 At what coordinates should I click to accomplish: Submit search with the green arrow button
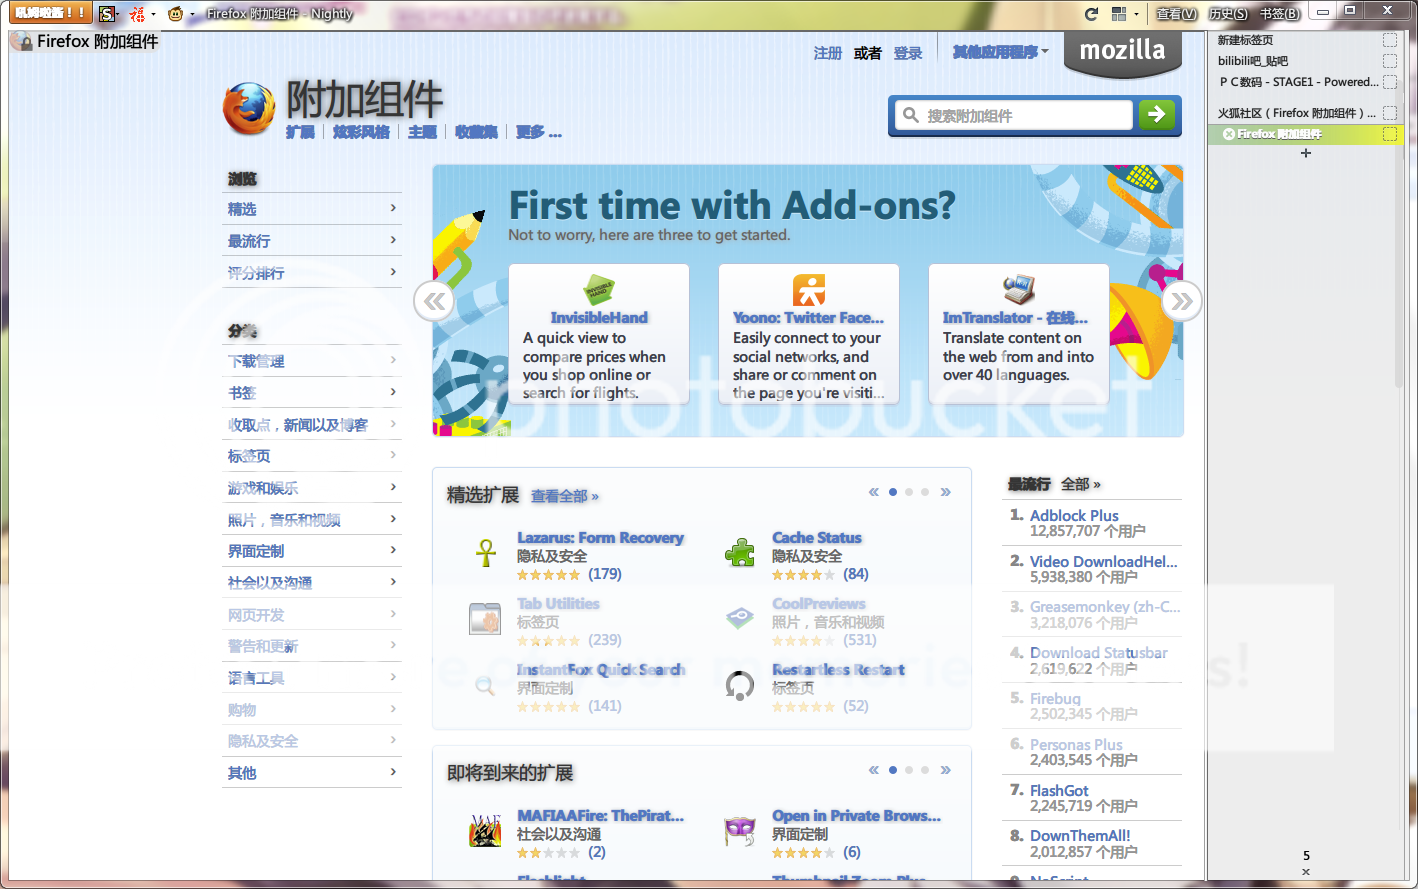coord(1157,115)
